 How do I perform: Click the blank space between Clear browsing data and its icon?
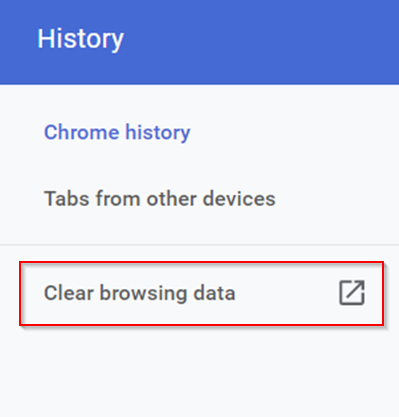287,293
